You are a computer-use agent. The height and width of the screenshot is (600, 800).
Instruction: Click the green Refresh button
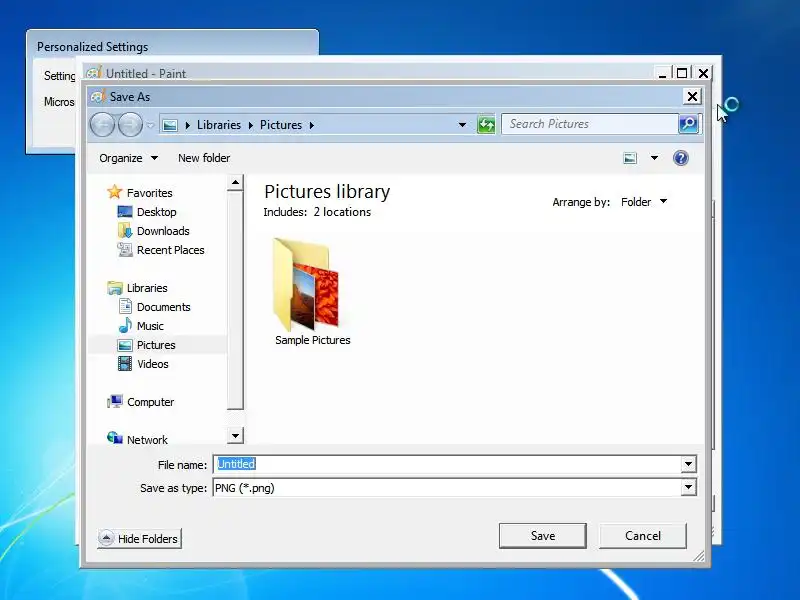click(x=486, y=124)
